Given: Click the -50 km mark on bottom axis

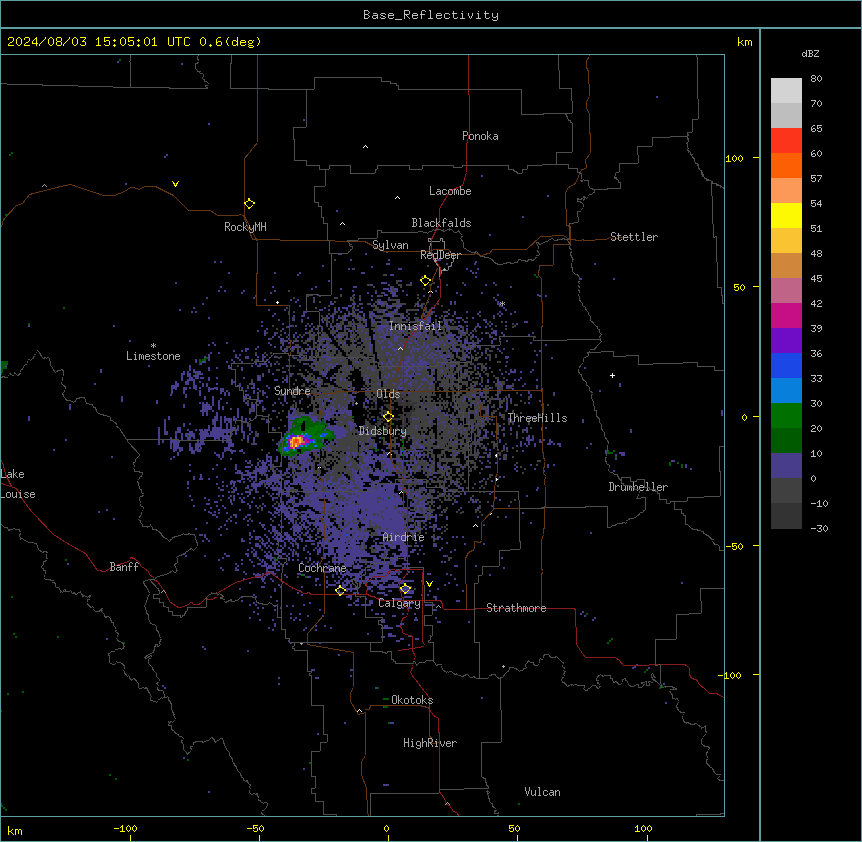Looking at the screenshot, I should (x=255, y=828).
